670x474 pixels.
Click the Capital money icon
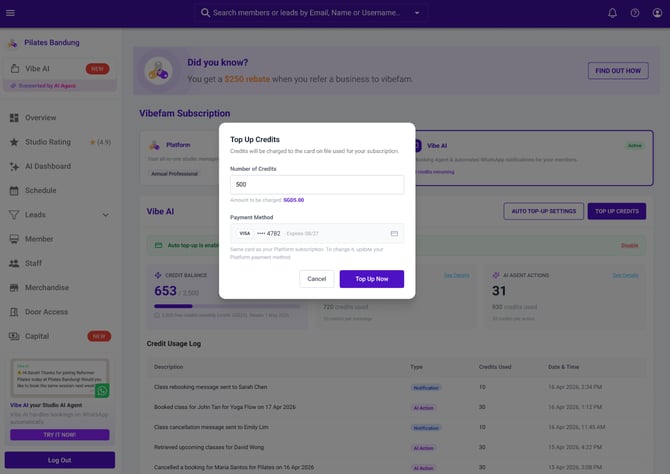[x=14, y=336]
